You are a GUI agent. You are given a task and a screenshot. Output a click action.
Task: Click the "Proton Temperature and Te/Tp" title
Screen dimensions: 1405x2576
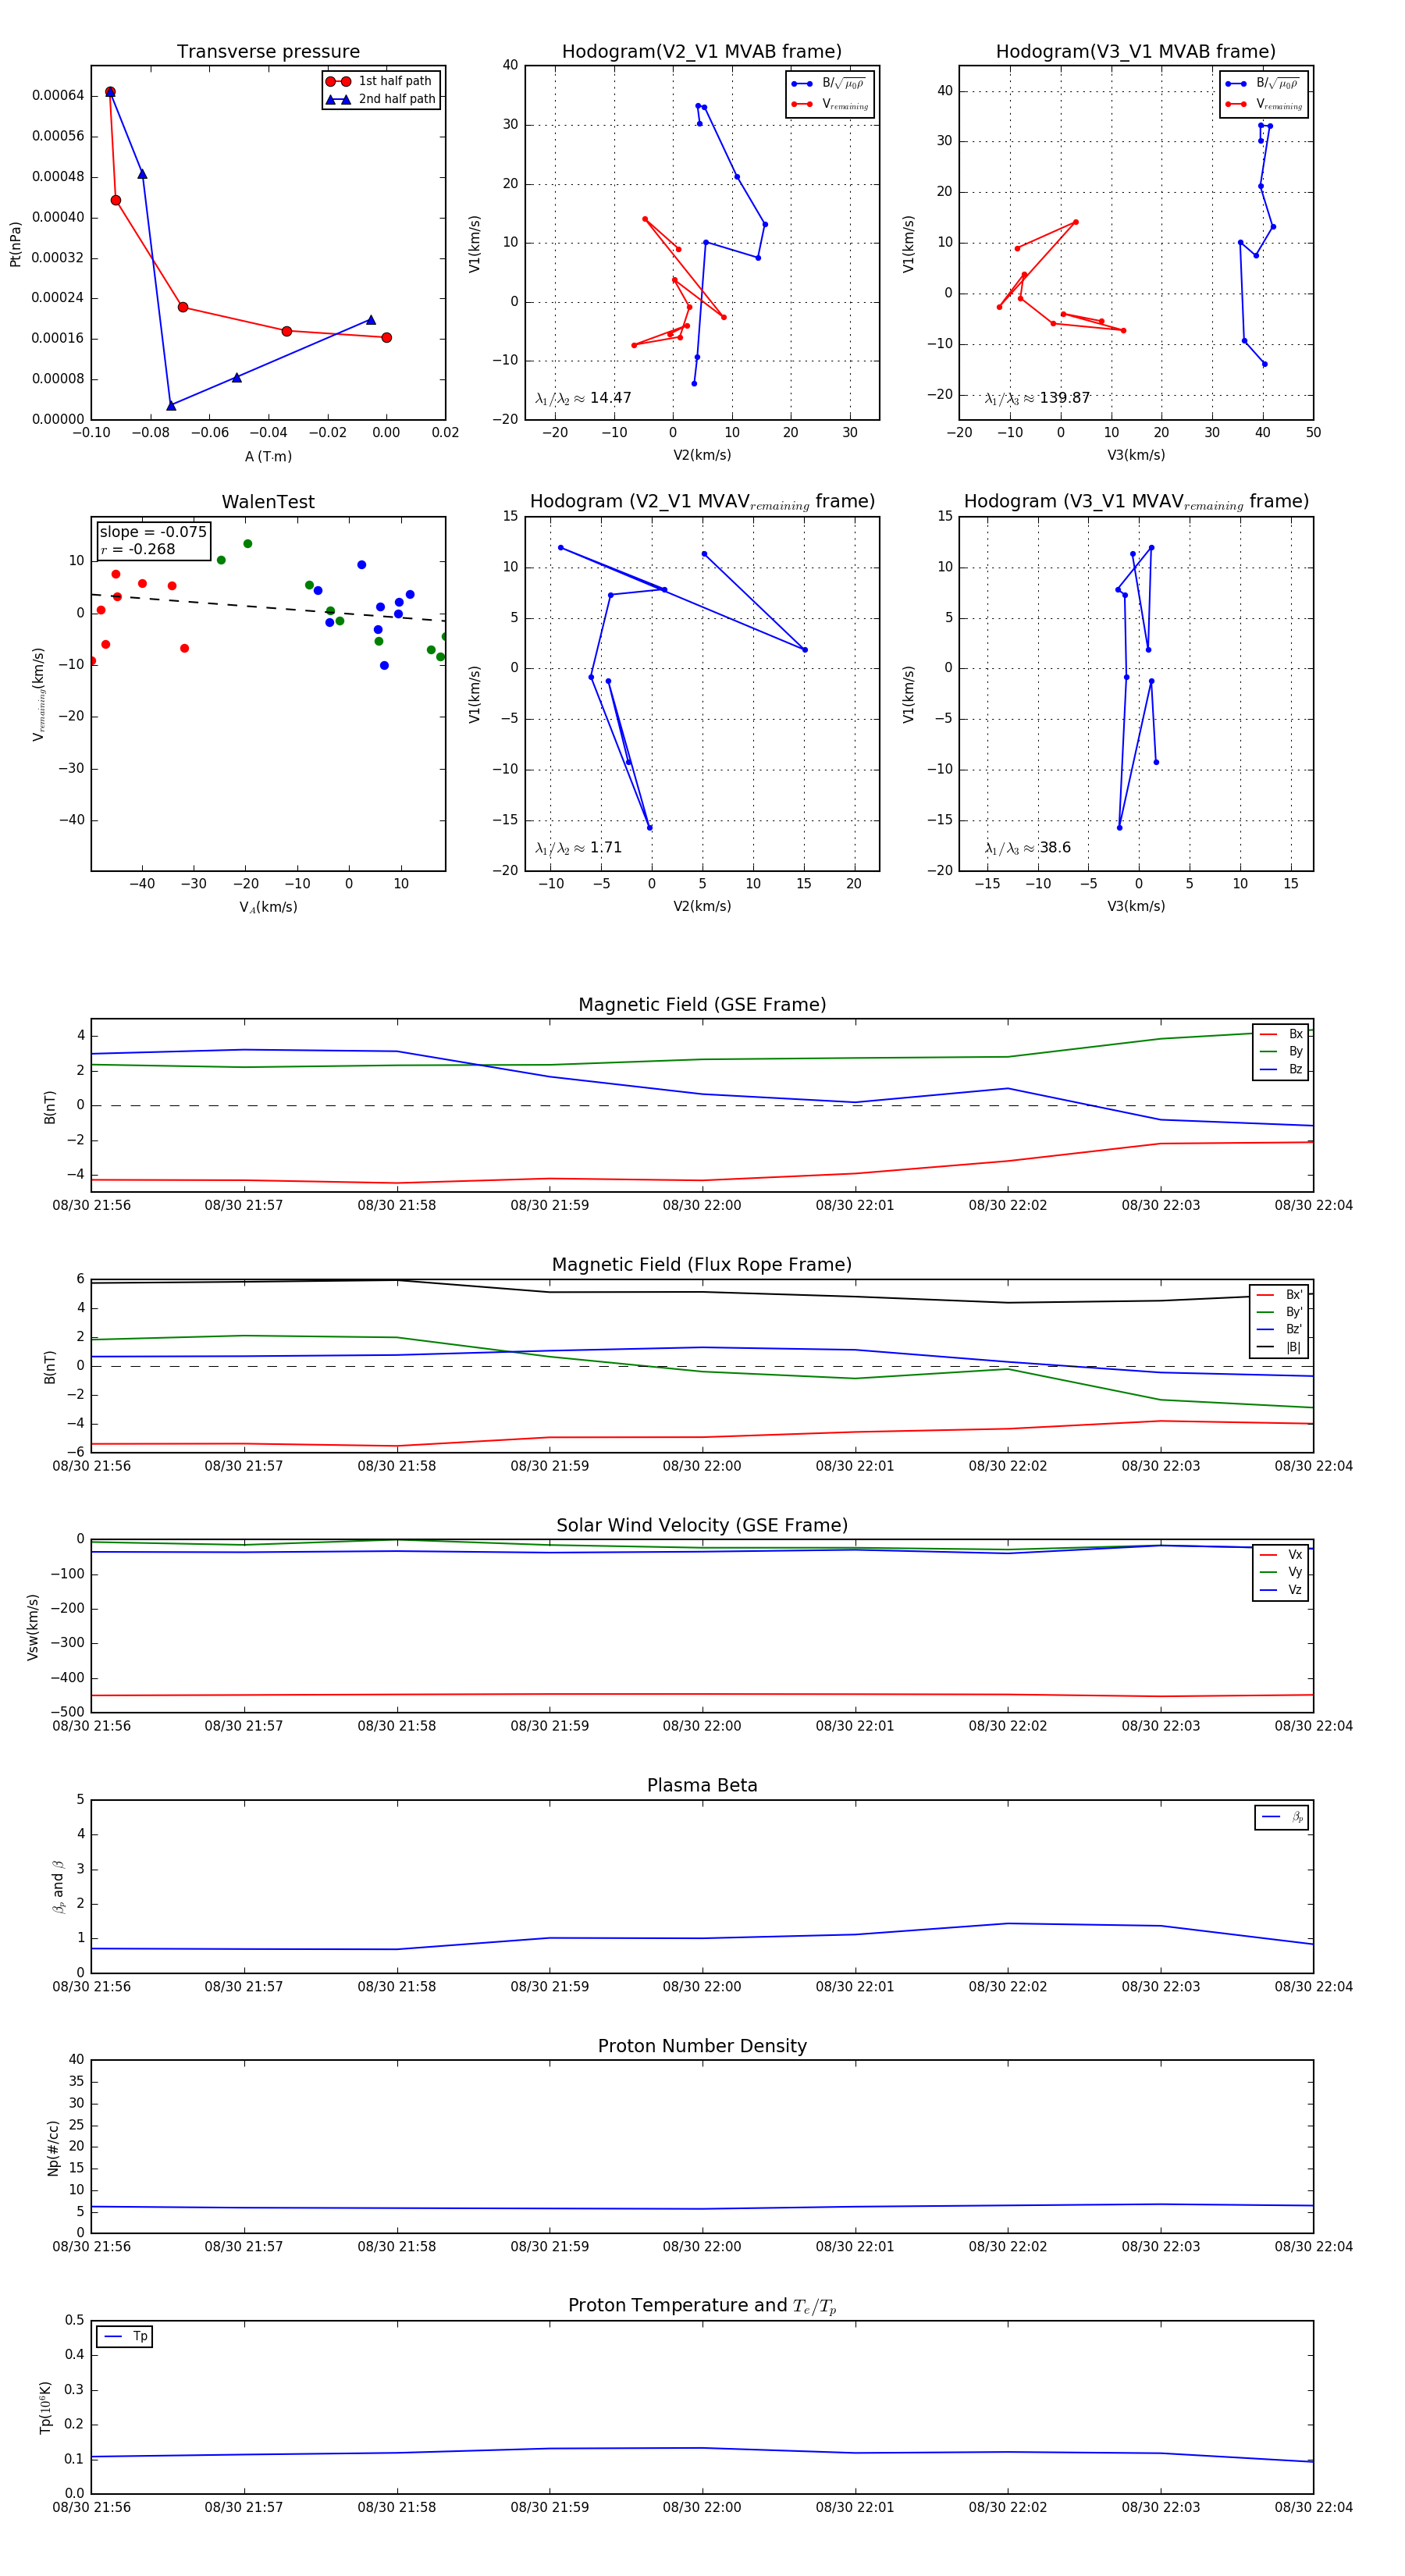tap(702, 2305)
